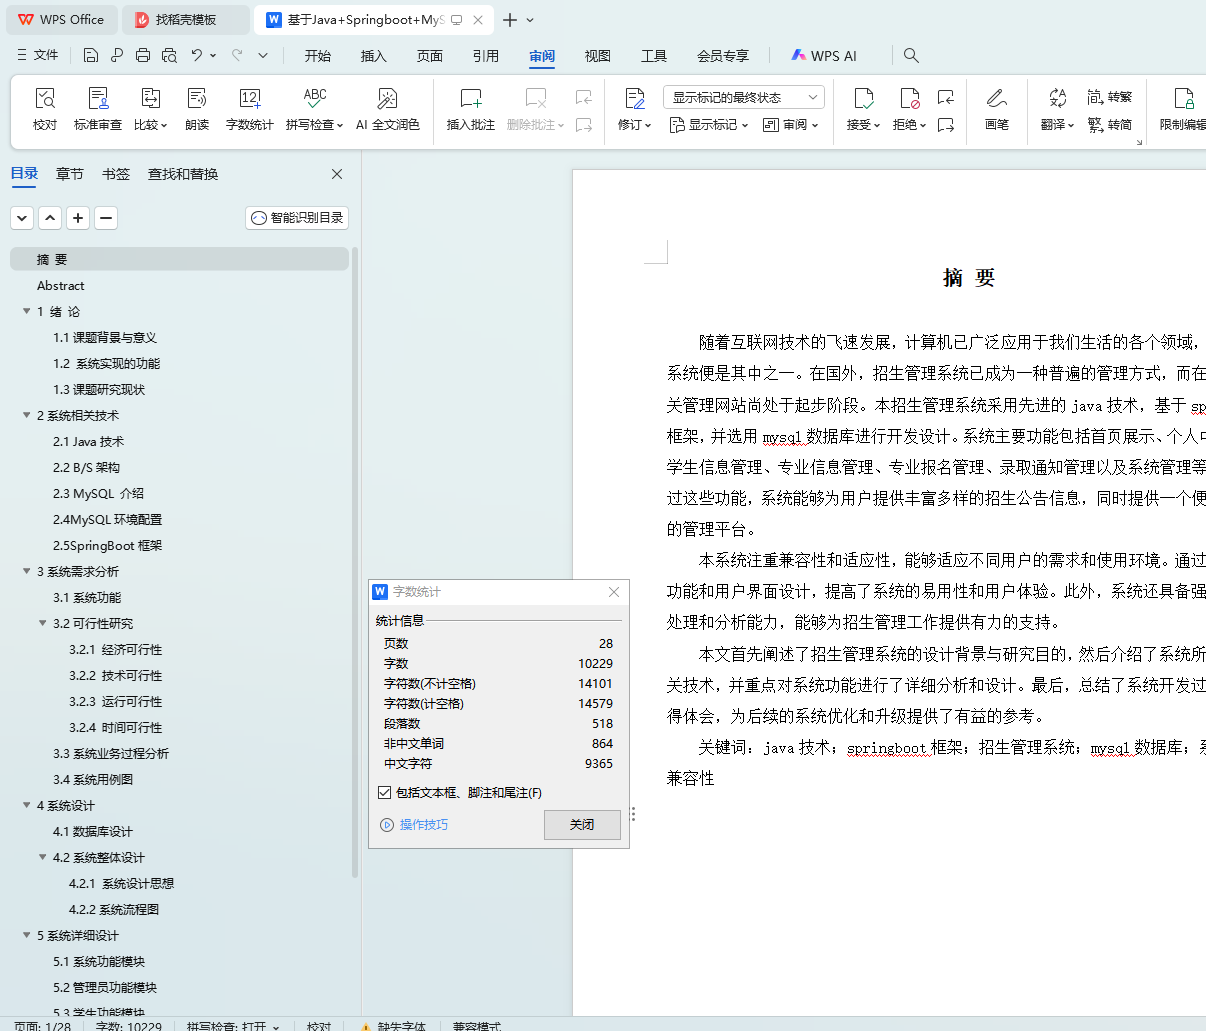The width and height of the screenshot is (1206, 1031).
Task: Open the 找稻壳模板 tab
Action: tap(186, 20)
